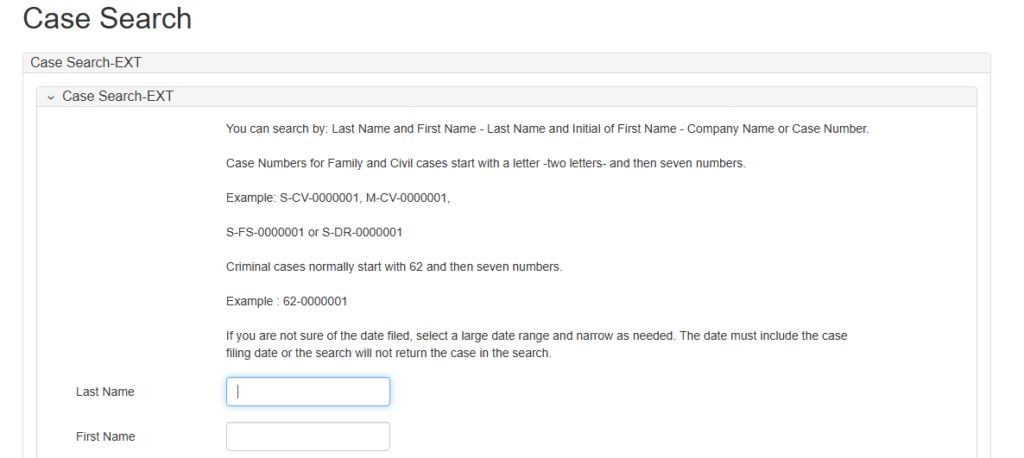The image size is (1024, 458).
Task: Click the Family and Civil case numbers sentence
Action: [485, 163]
